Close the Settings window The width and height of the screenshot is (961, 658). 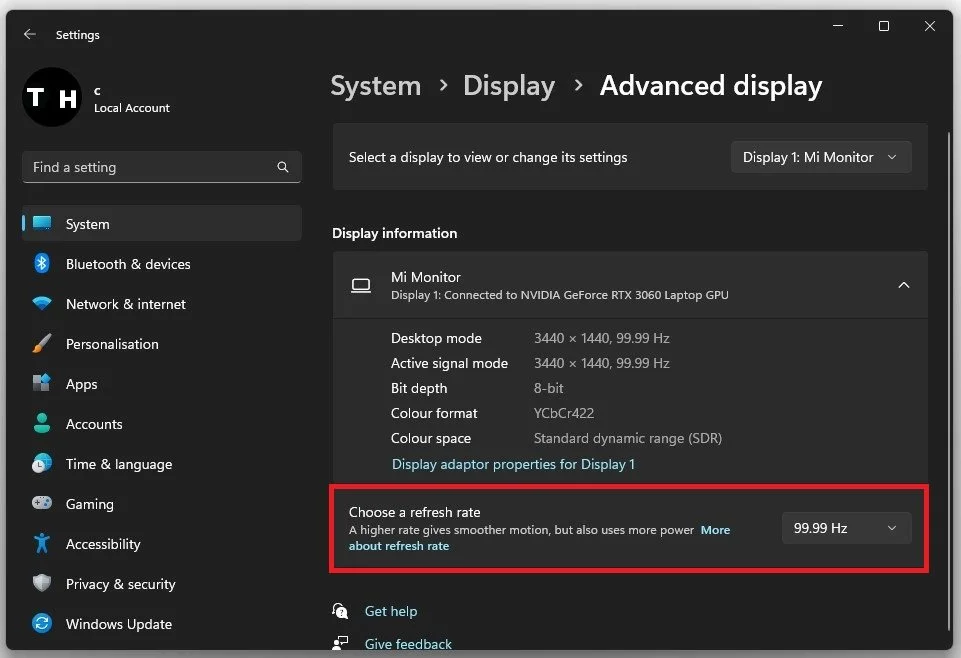click(930, 26)
